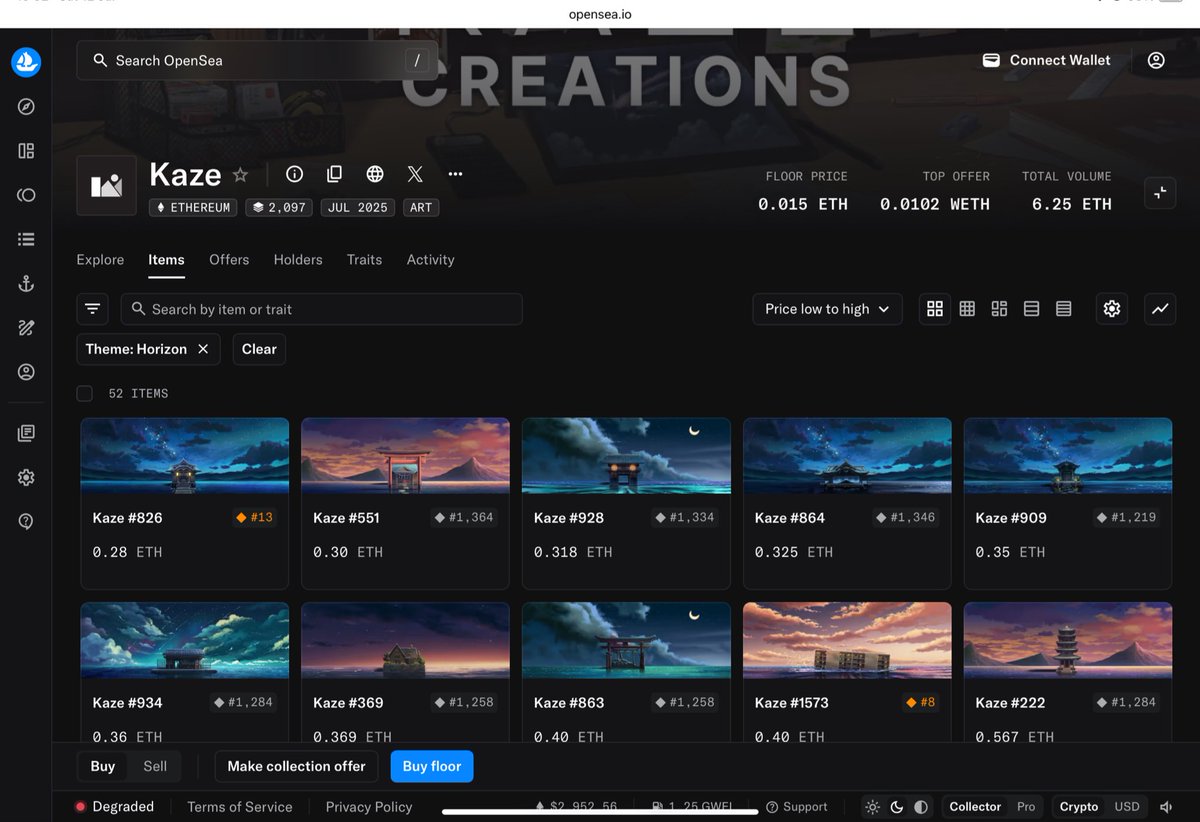This screenshot has width=1200, height=822.
Task: Select the mosaic view icon
Action: 999,309
